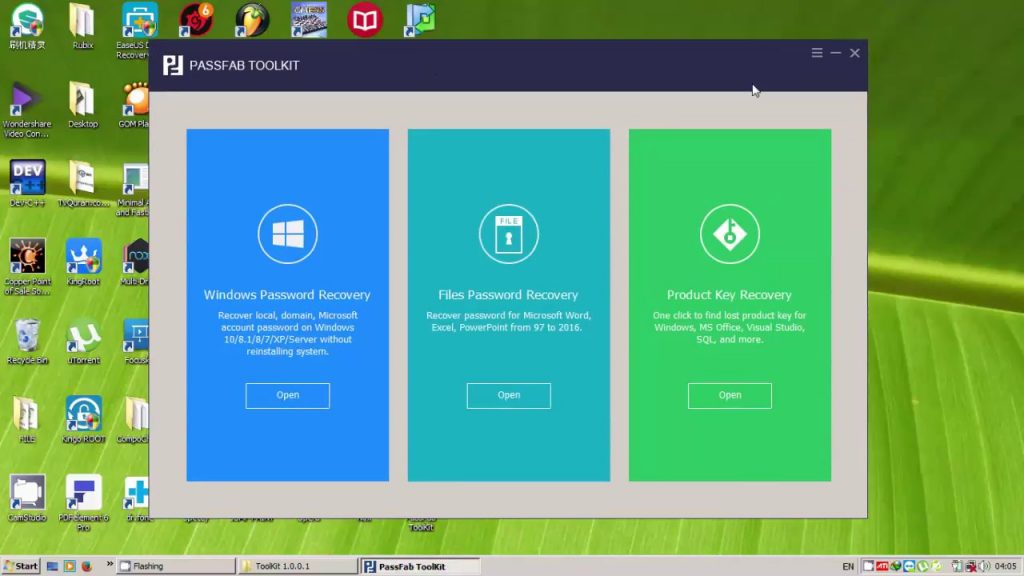Select the CamStudio desktop icon
This screenshot has width=1024, height=576.
coord(27,498)
